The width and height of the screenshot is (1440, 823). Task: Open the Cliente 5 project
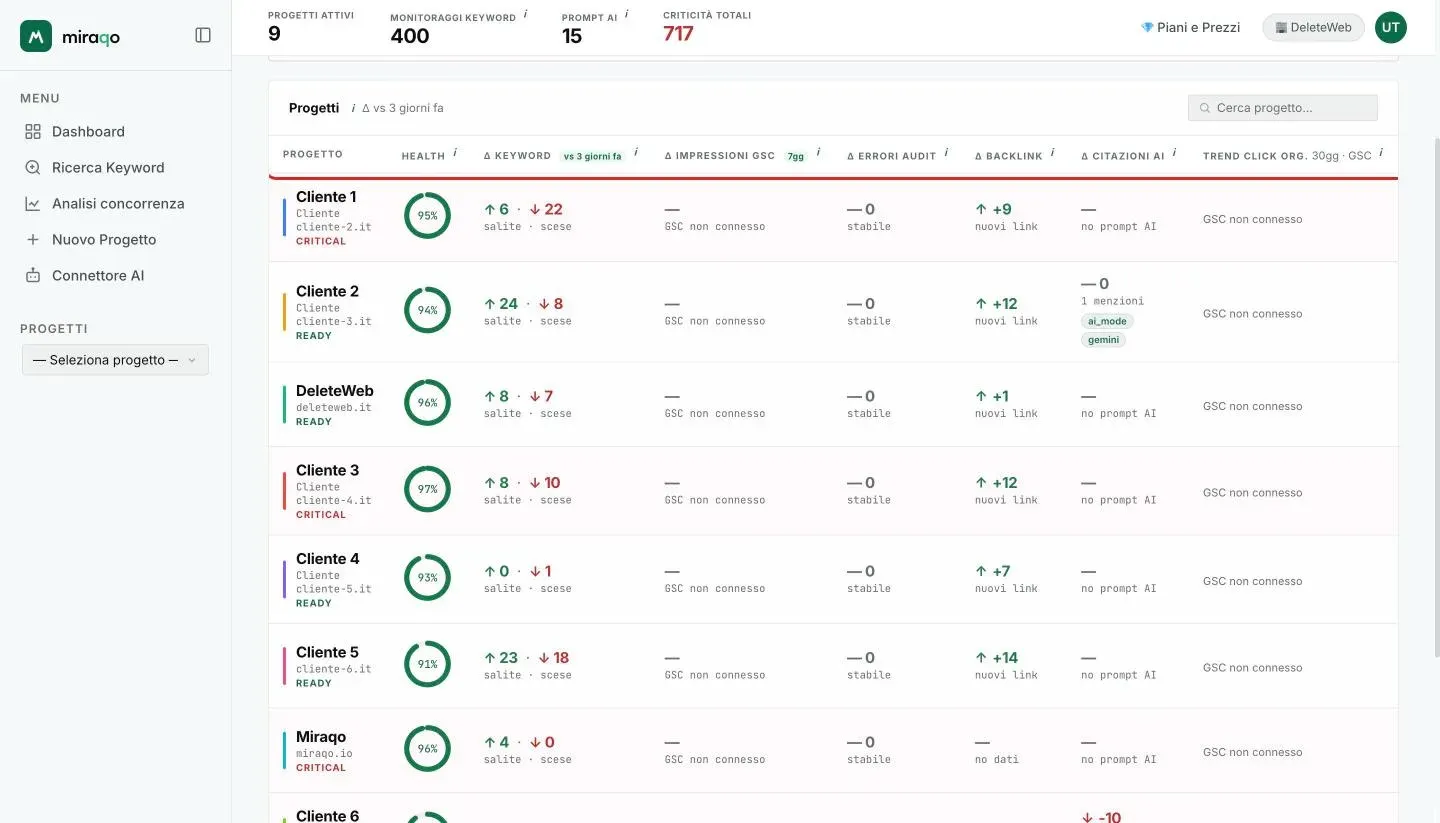(x=327, y=652)
